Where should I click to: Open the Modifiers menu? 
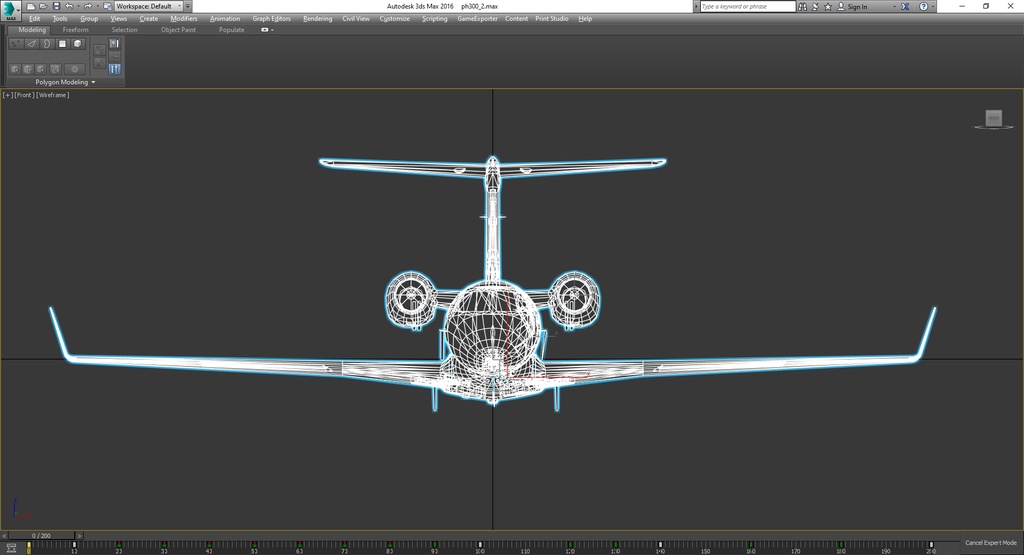(183, 19)
